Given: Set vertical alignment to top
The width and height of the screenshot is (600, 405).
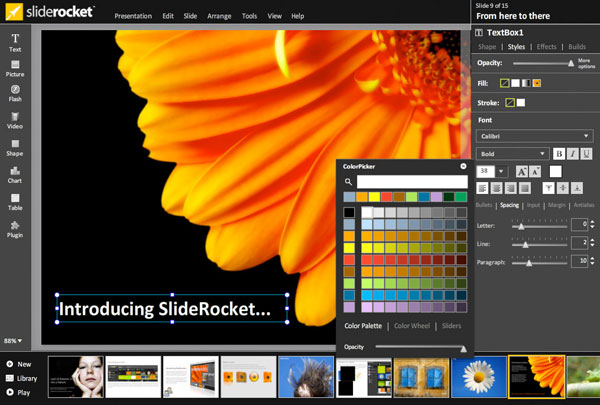Looking at the screenshot, I should pyautogui.click(x=548, y=188).
